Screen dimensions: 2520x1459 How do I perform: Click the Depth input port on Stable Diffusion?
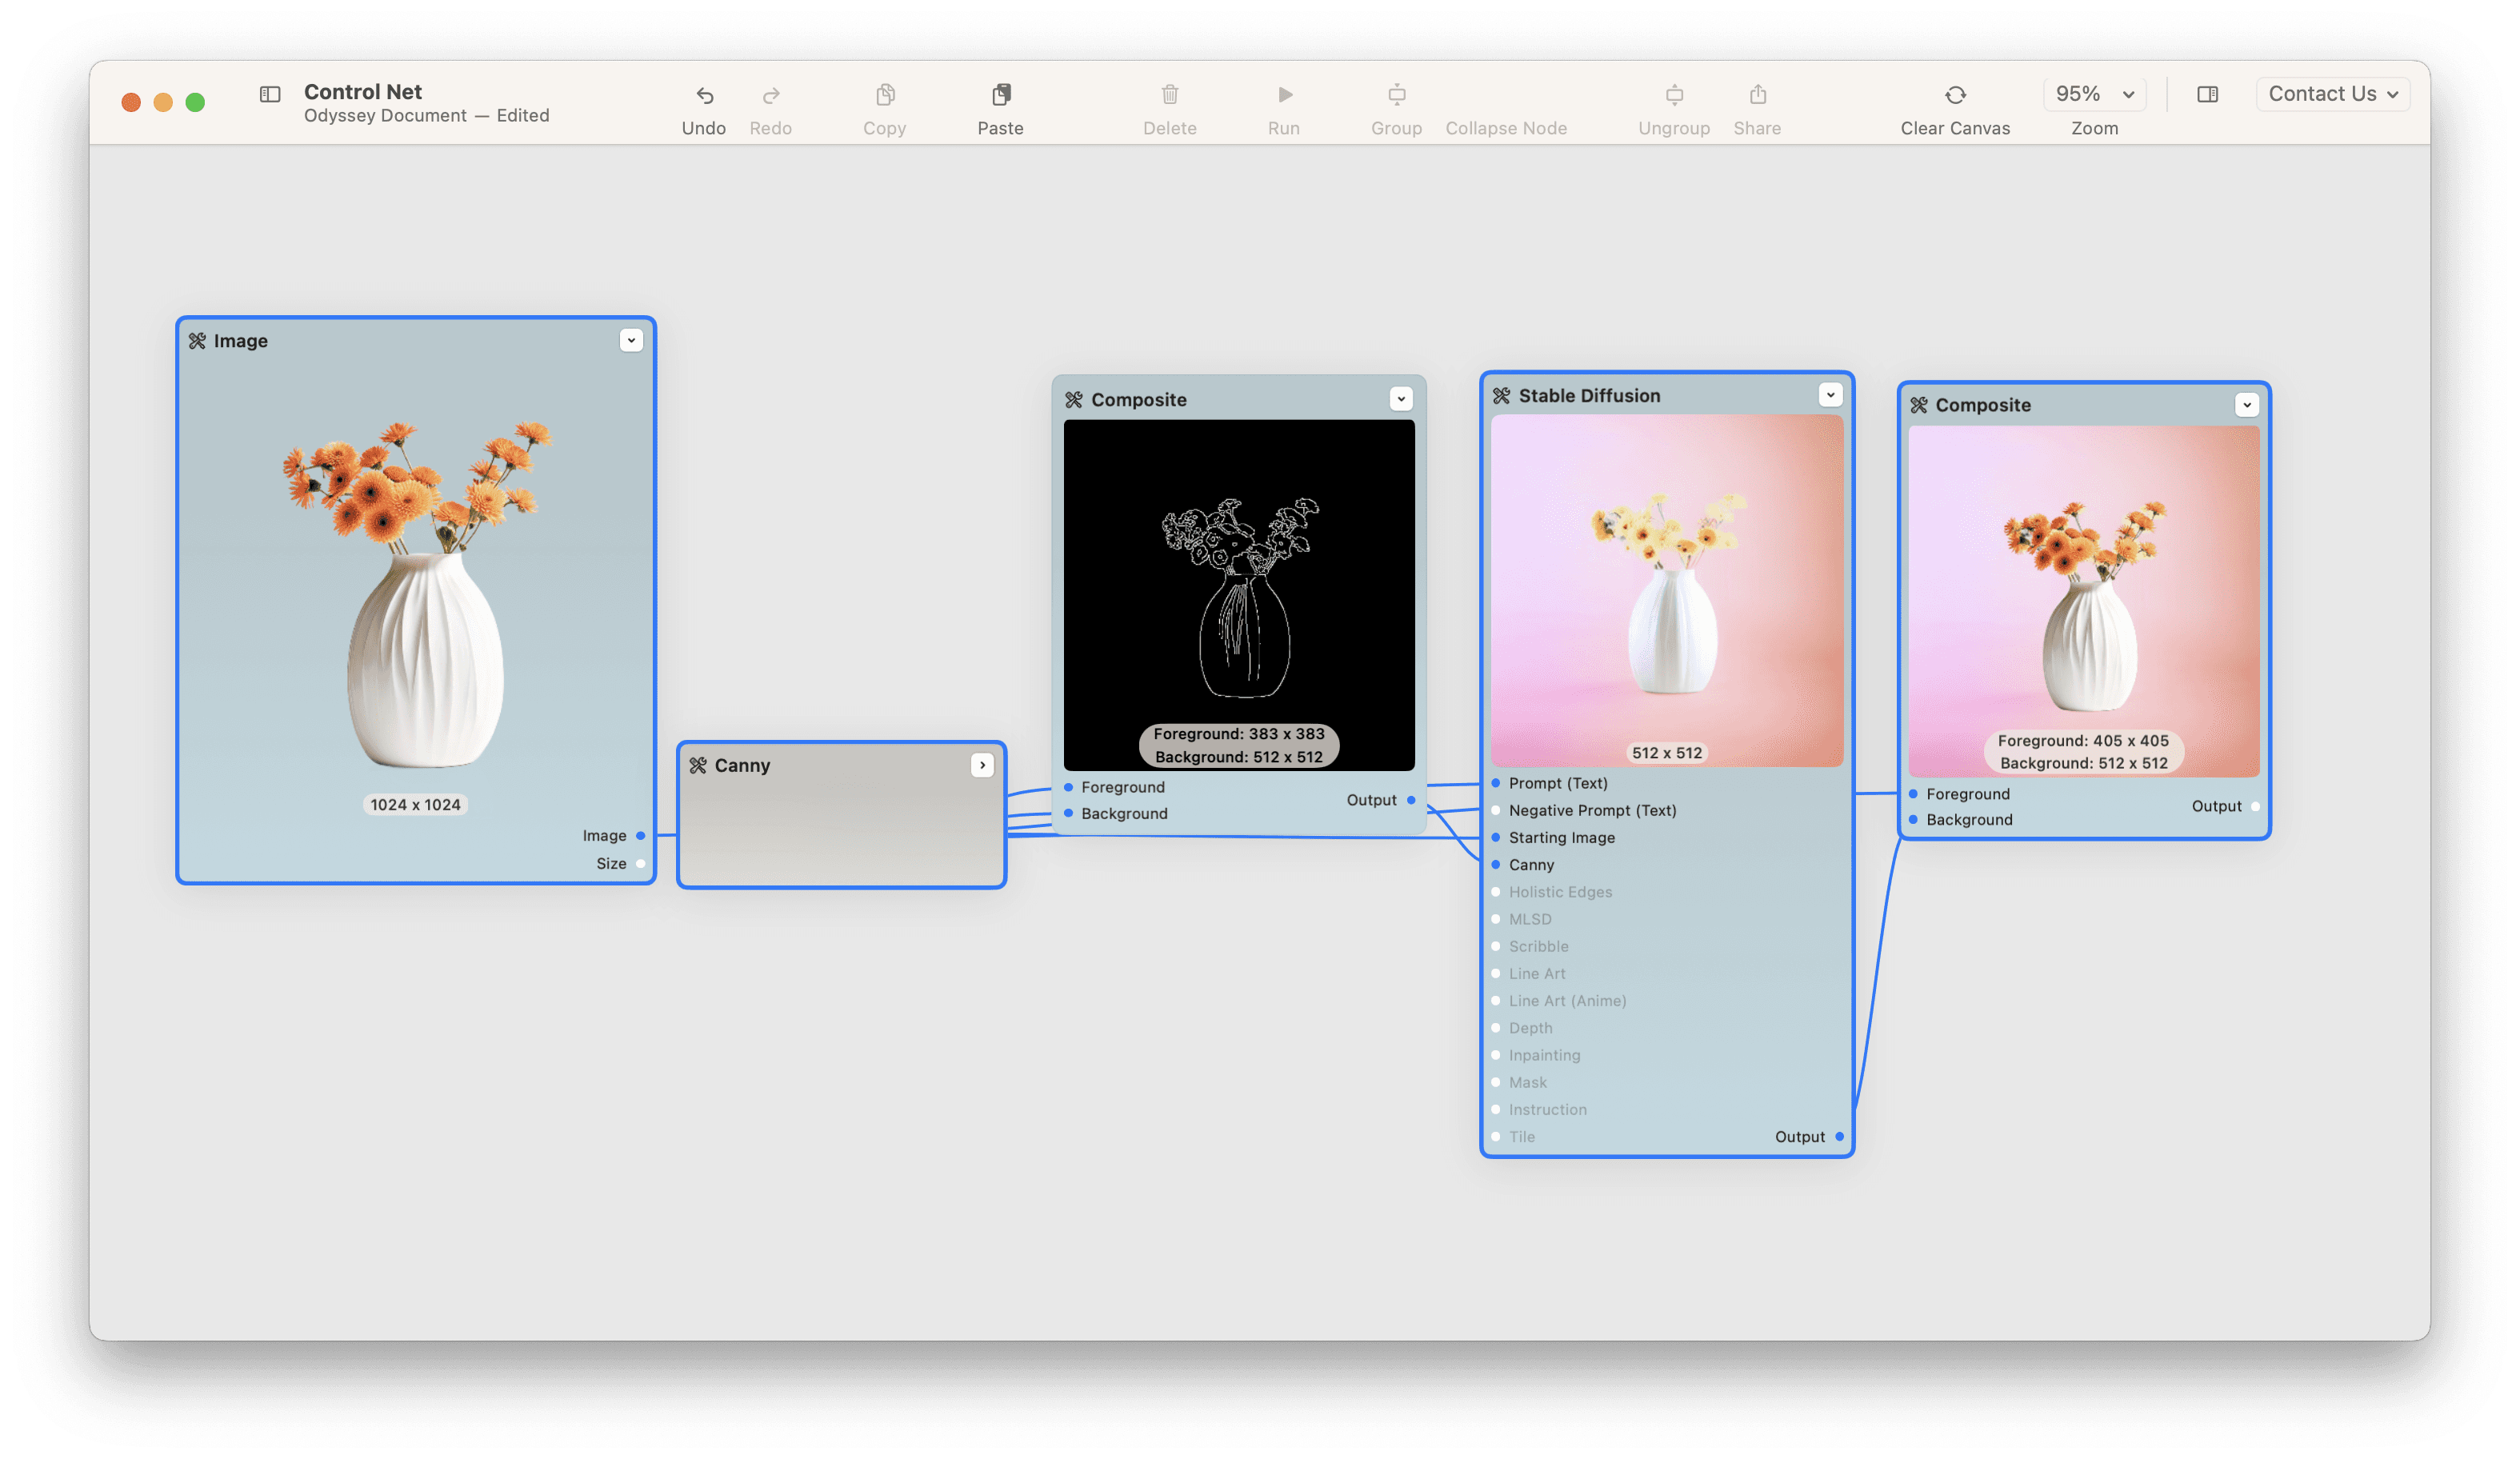pos(1496,1027)
